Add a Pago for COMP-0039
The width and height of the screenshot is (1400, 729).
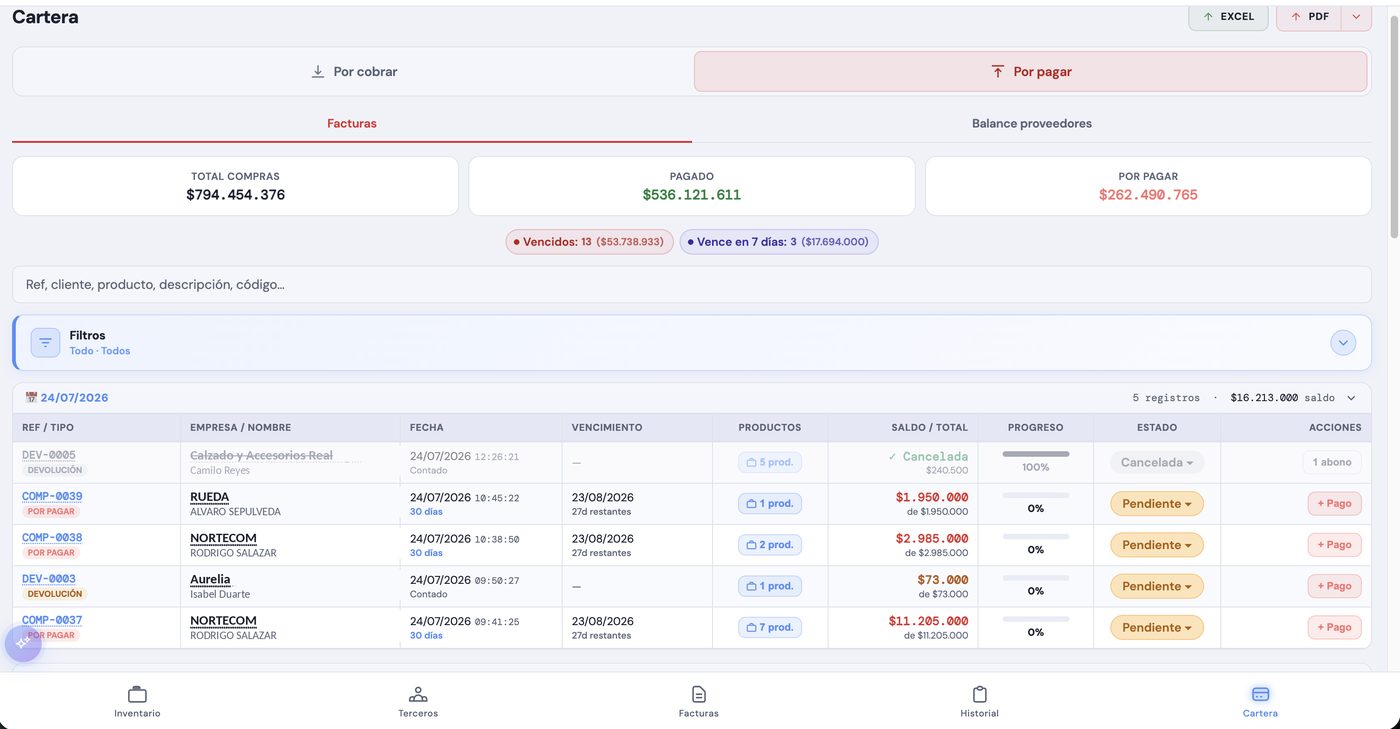1335,504
